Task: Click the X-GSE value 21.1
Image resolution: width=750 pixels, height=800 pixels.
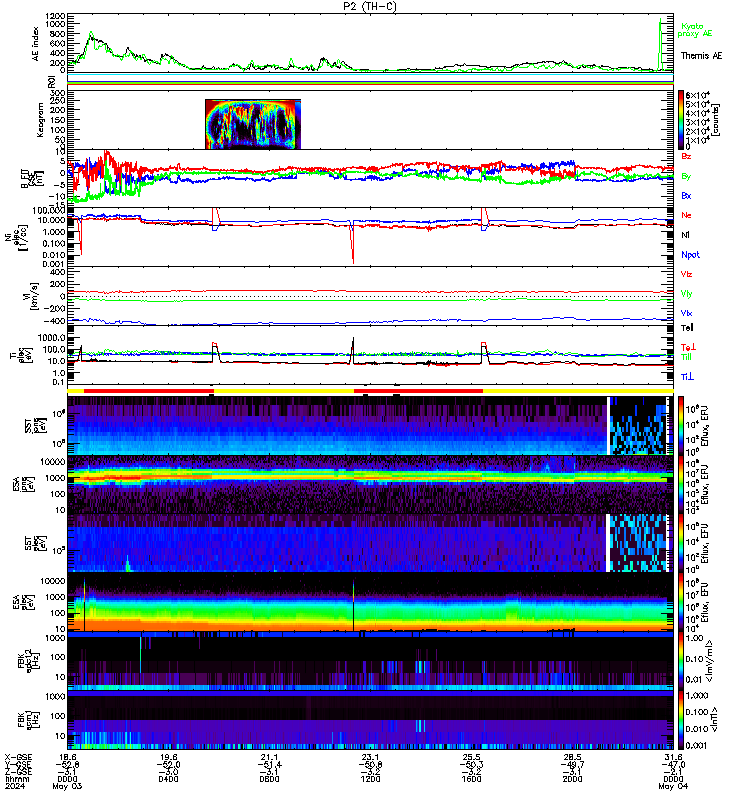Action: 269,757
